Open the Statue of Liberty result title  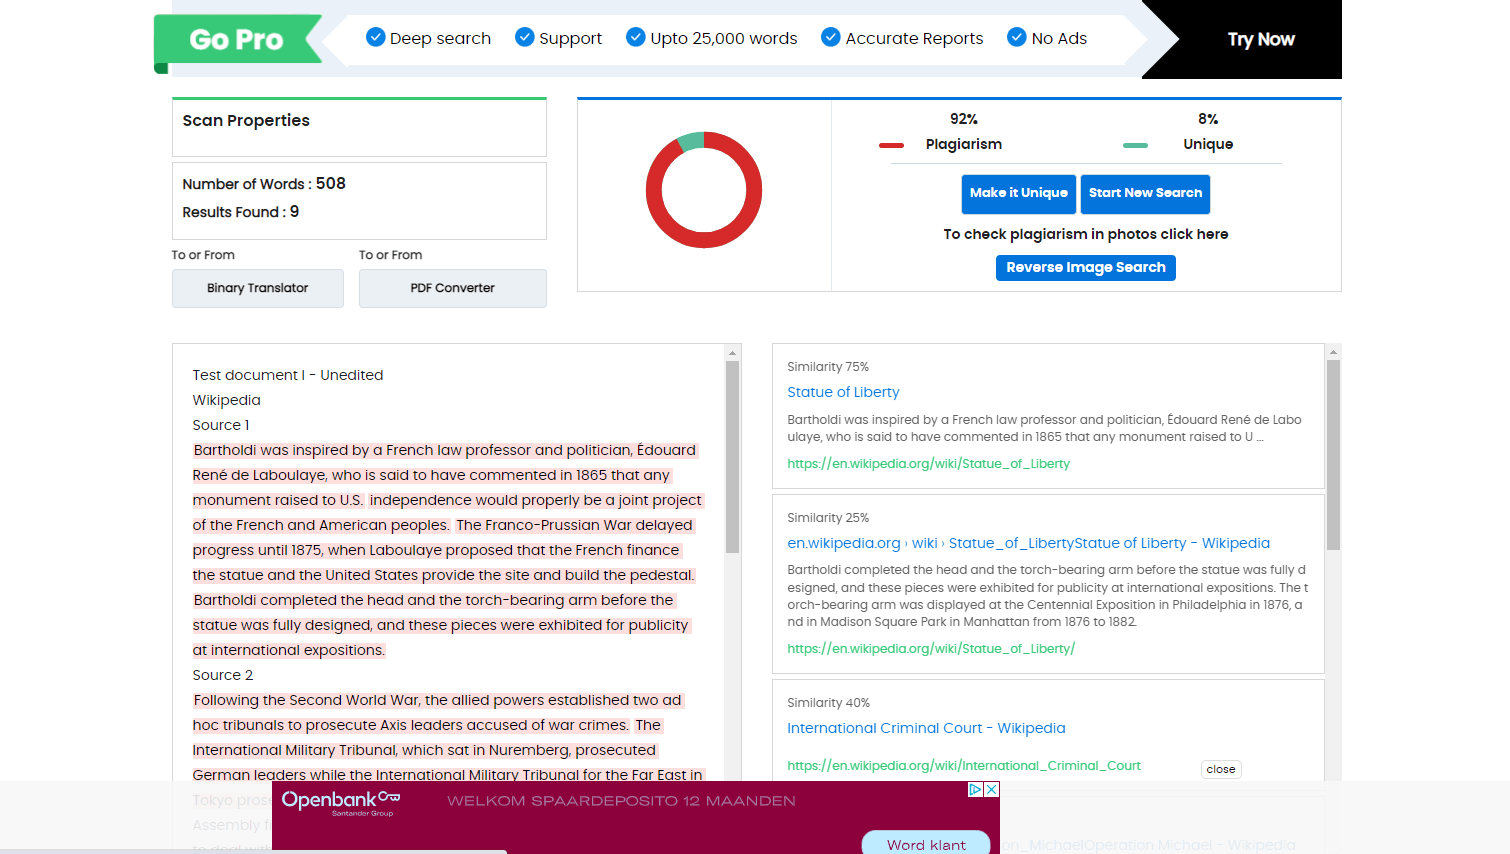[x=843, y=392]
